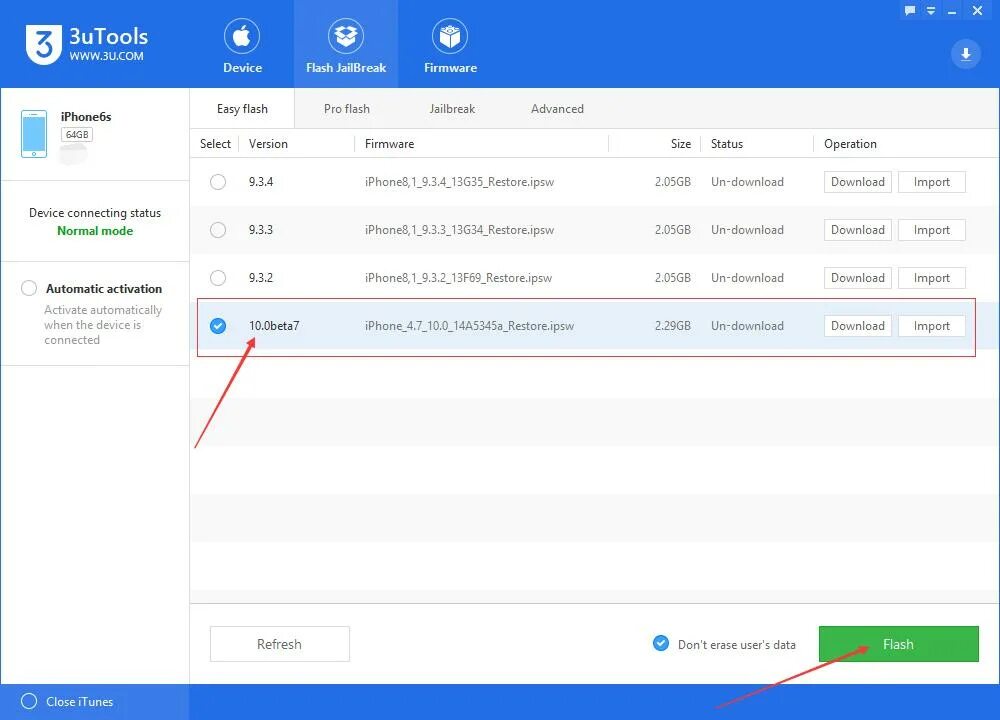Click iPhone_4.7_10.0_14A5345a_Restore.ipsw file name
Screen dimensions: 1000x720
click(x=469, y=325)
